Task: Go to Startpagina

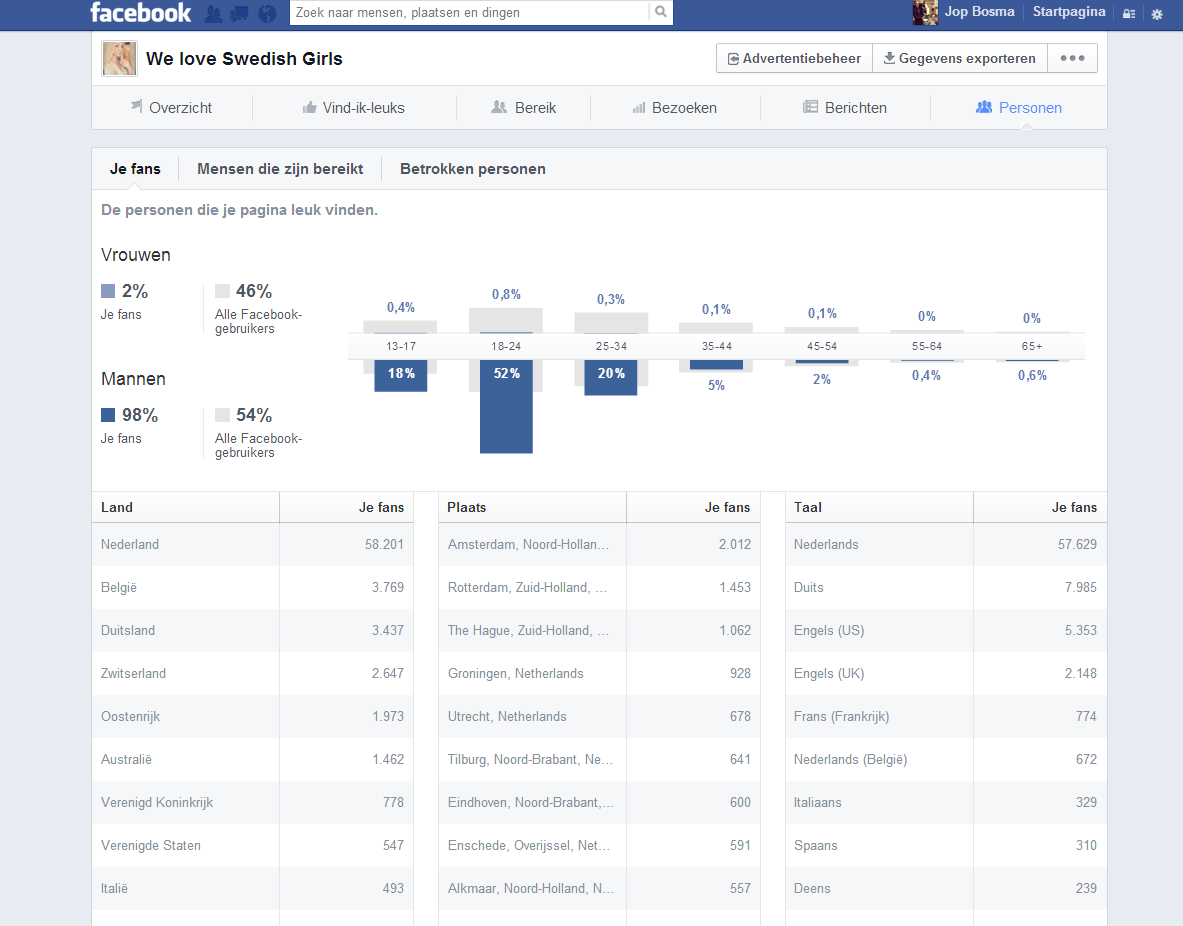Action: [x=1068, y=12]
